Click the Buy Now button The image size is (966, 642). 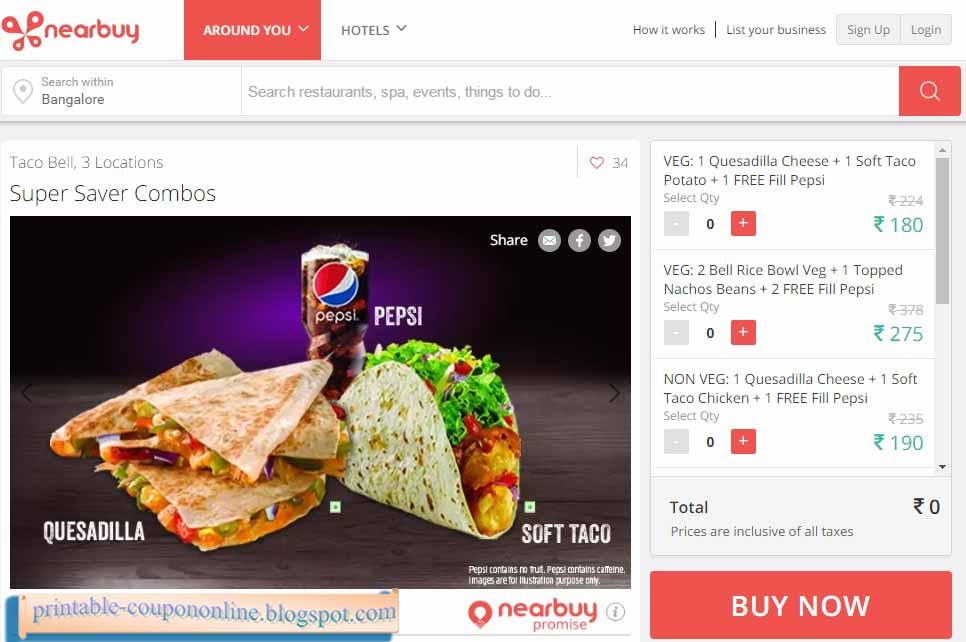pyautogui.click(x=800, y=605)
